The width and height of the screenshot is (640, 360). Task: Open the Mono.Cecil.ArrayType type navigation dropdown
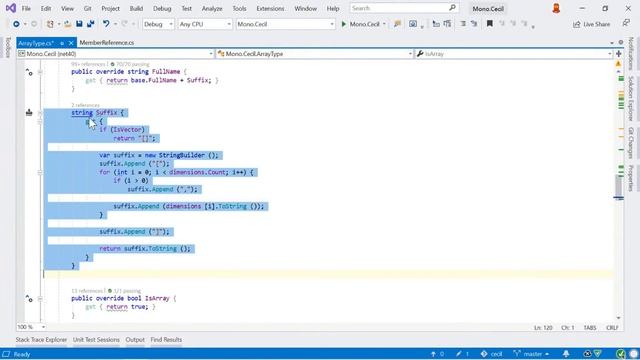click(315, 53)
